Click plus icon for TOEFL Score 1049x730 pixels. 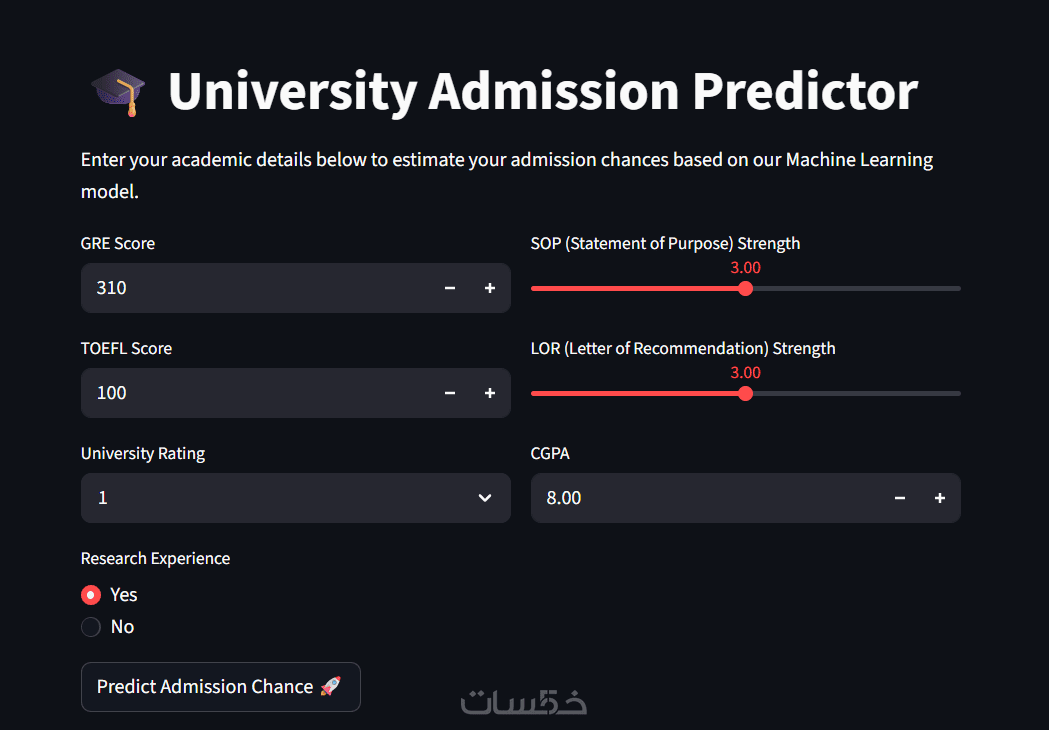pos(490,393)
